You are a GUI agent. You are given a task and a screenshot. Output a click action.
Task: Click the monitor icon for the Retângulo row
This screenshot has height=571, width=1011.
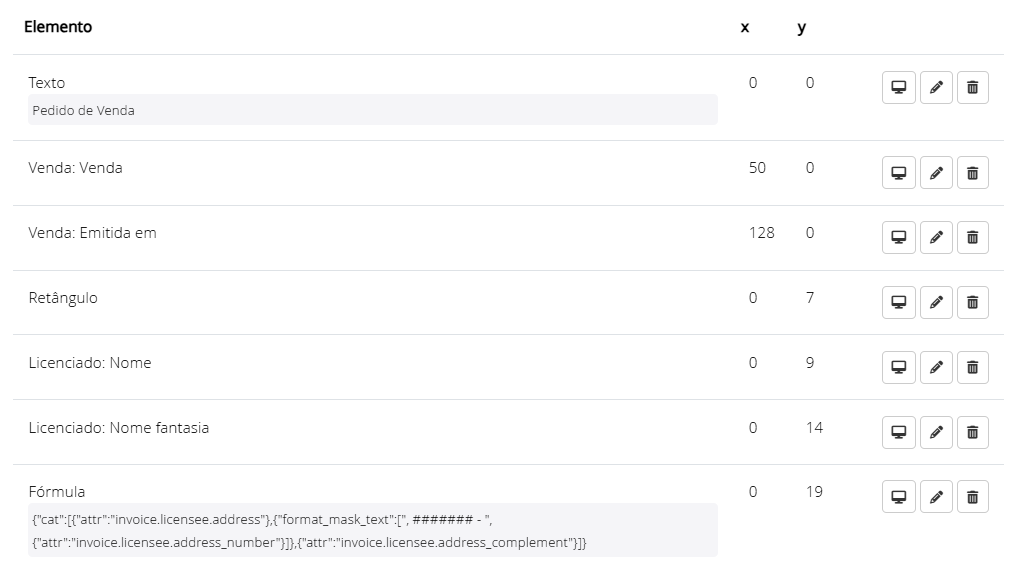click(x=898, y=302)
